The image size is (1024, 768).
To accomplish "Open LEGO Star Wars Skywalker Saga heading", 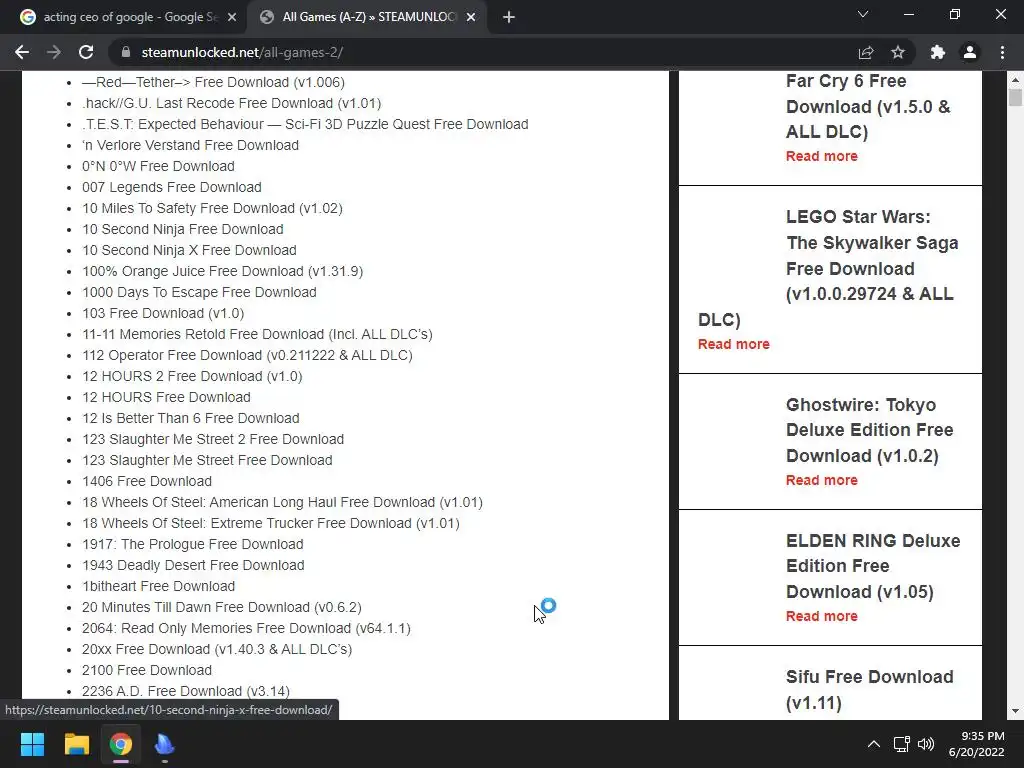I will [829, 268].
